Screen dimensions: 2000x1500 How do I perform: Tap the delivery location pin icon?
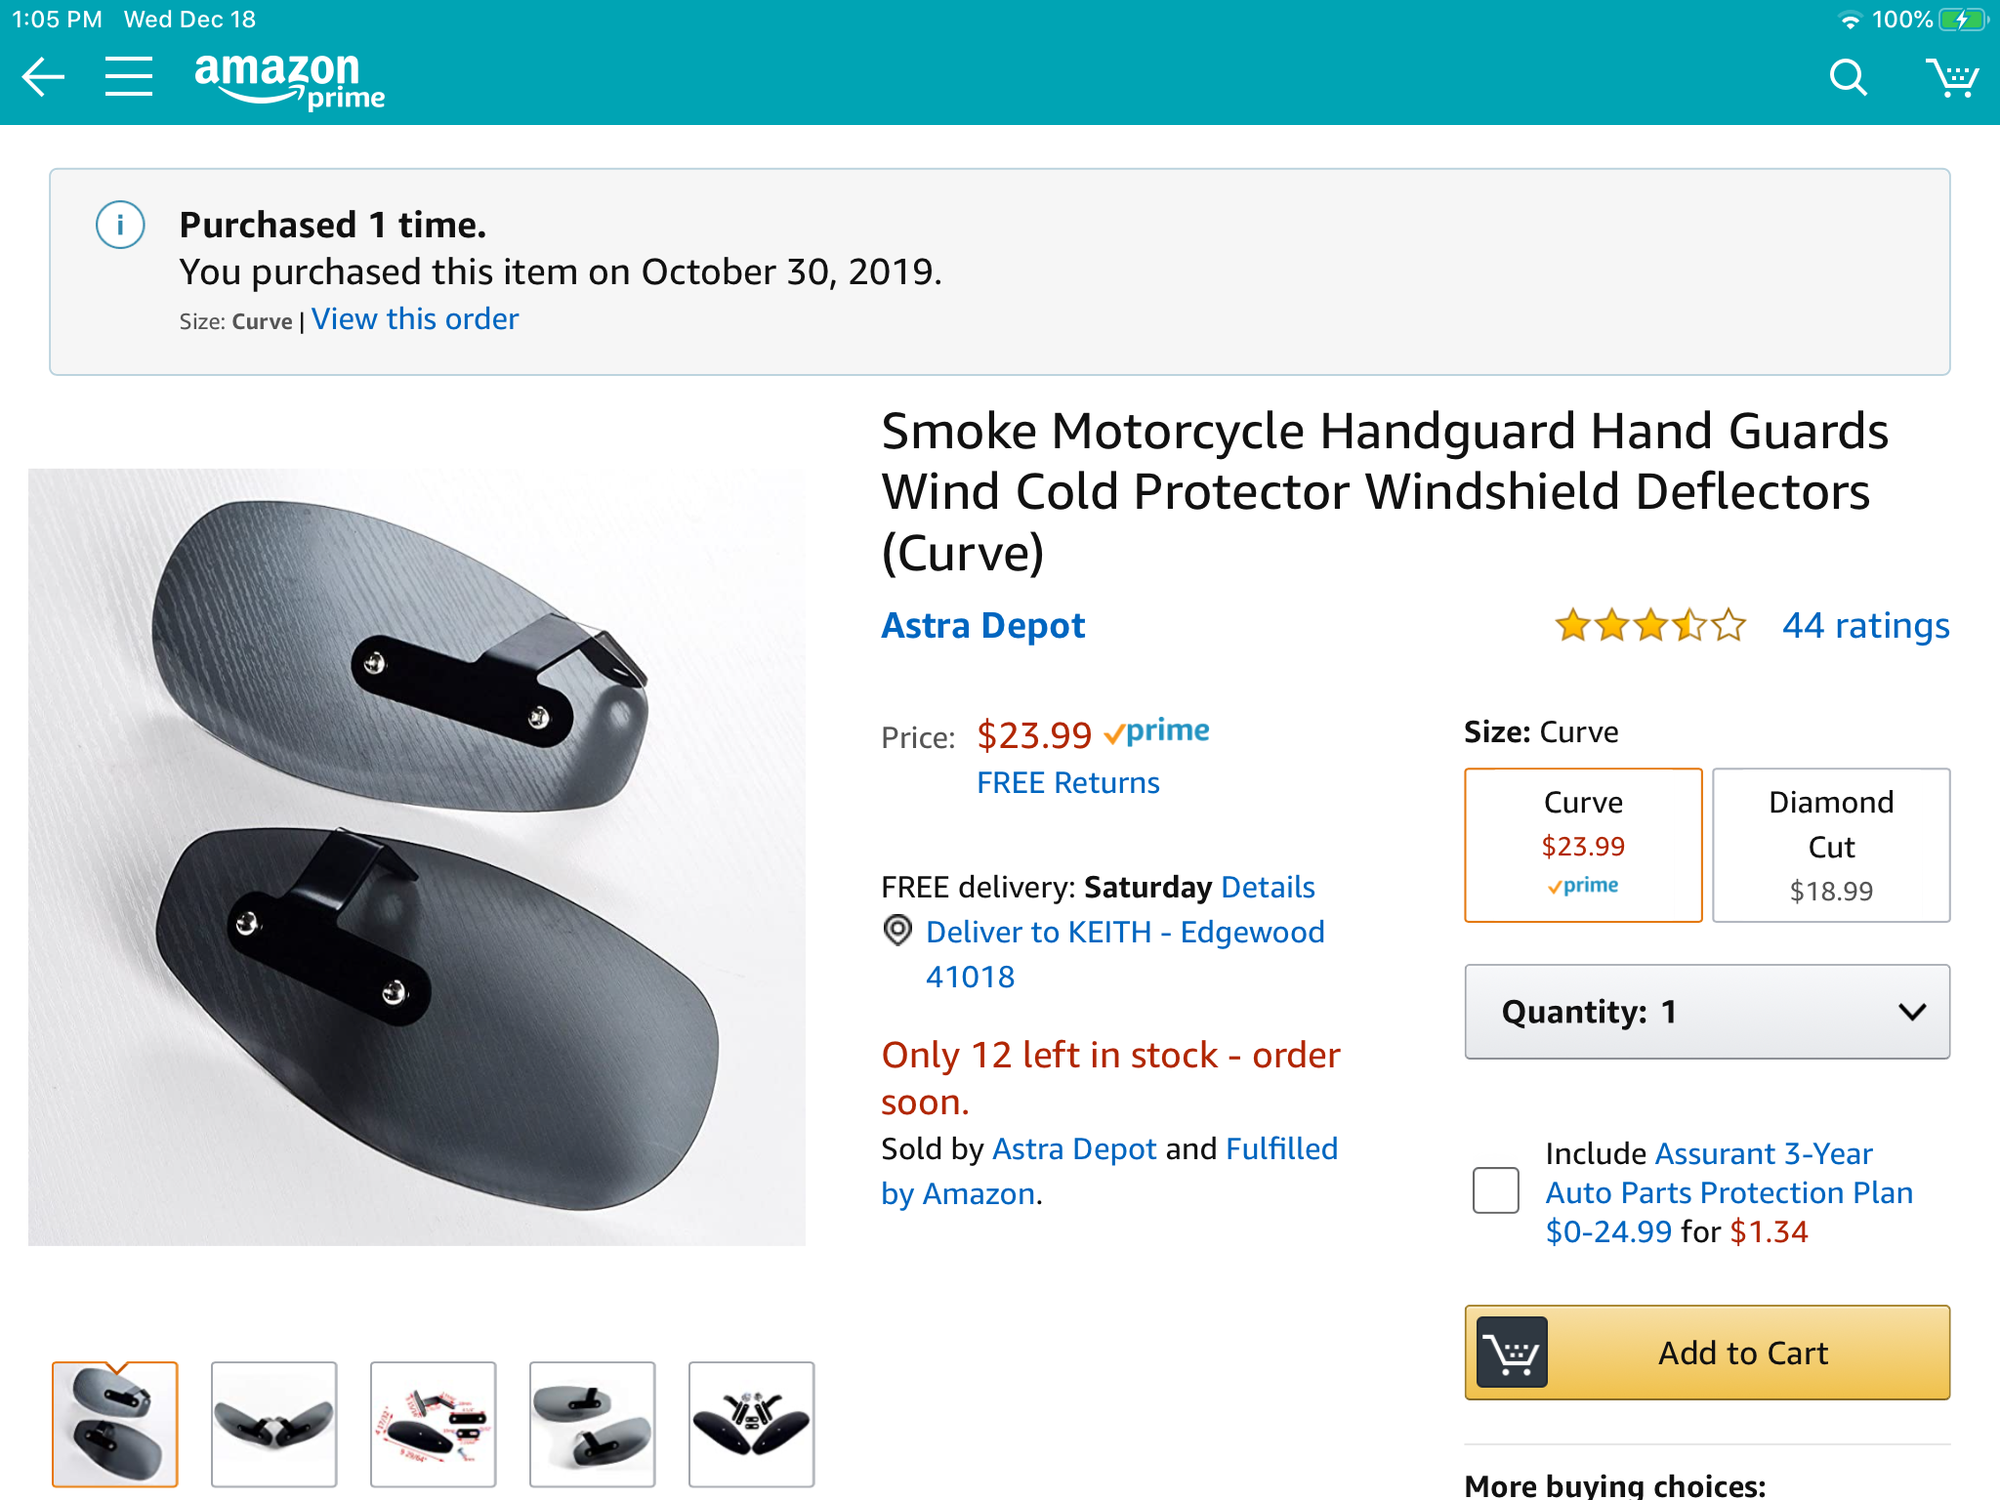pos(898,931)
